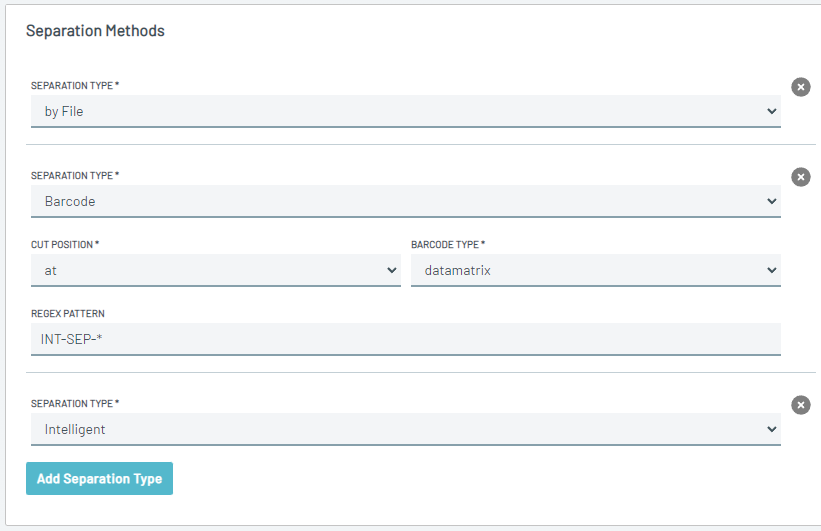Screen dimensions: 821x531
Task: Remove the Barcode separation method
Action: tap(801, 177)
